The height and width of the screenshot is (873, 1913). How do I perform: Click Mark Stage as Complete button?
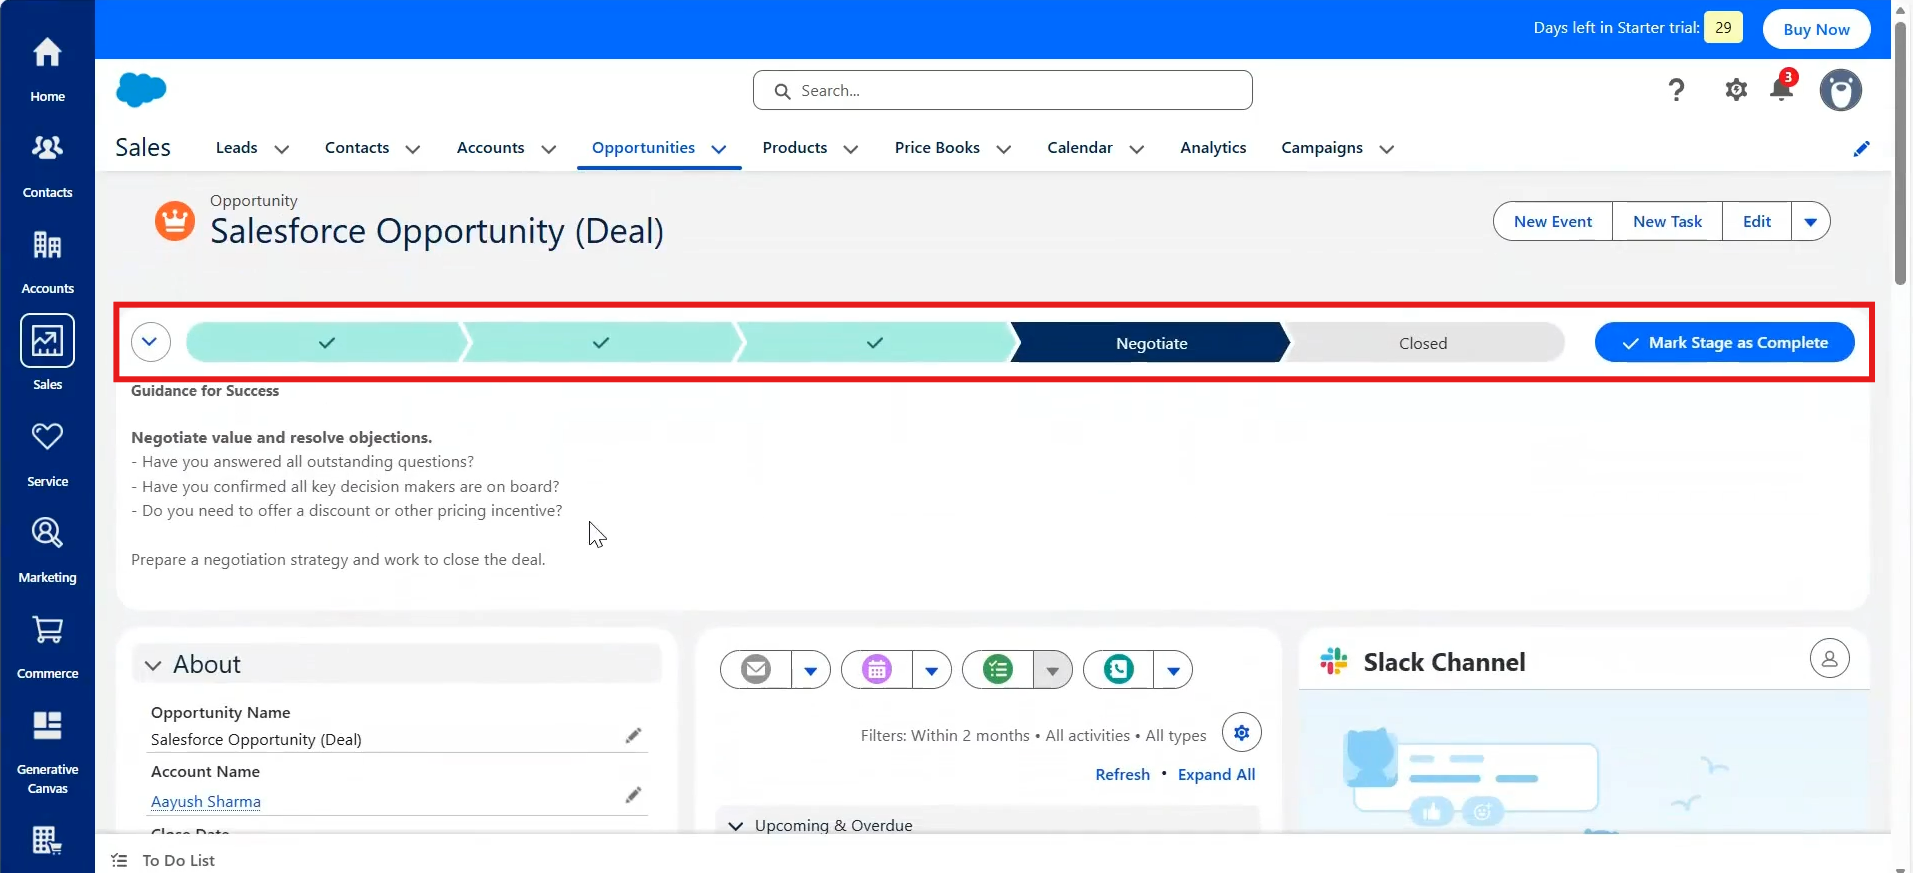click(x=1724, y=343)
